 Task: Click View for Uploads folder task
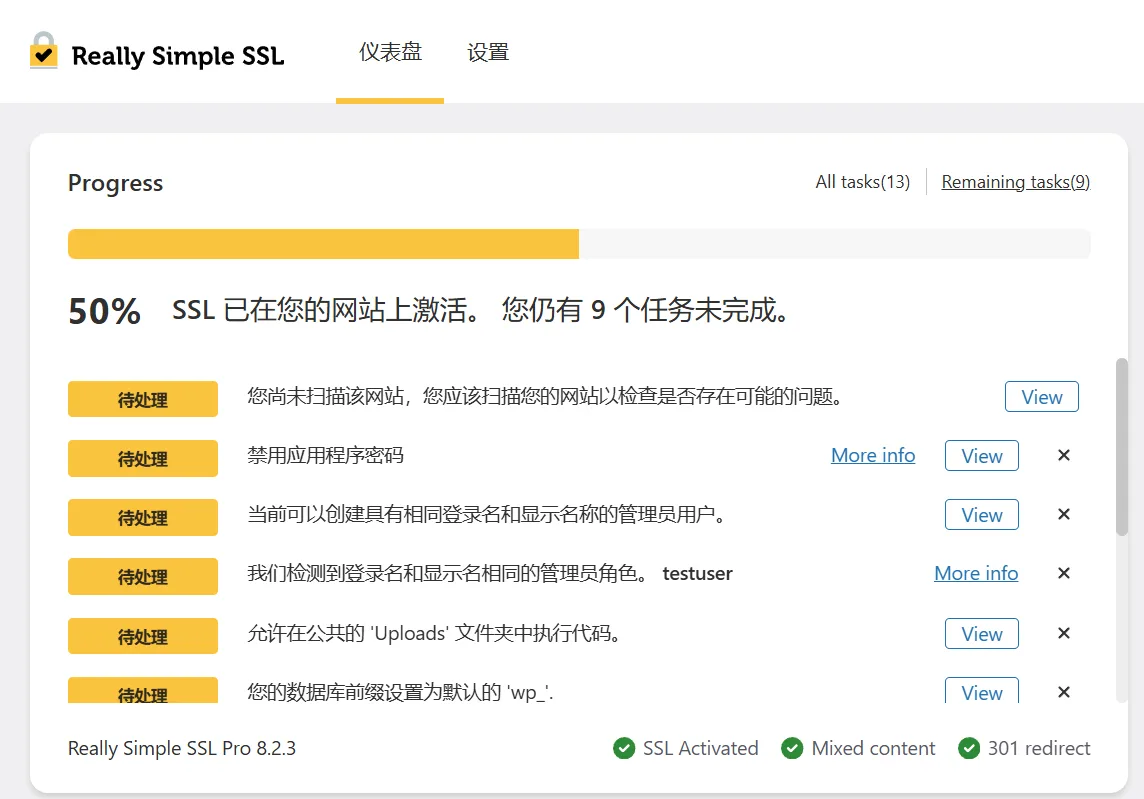click(981, 634)
